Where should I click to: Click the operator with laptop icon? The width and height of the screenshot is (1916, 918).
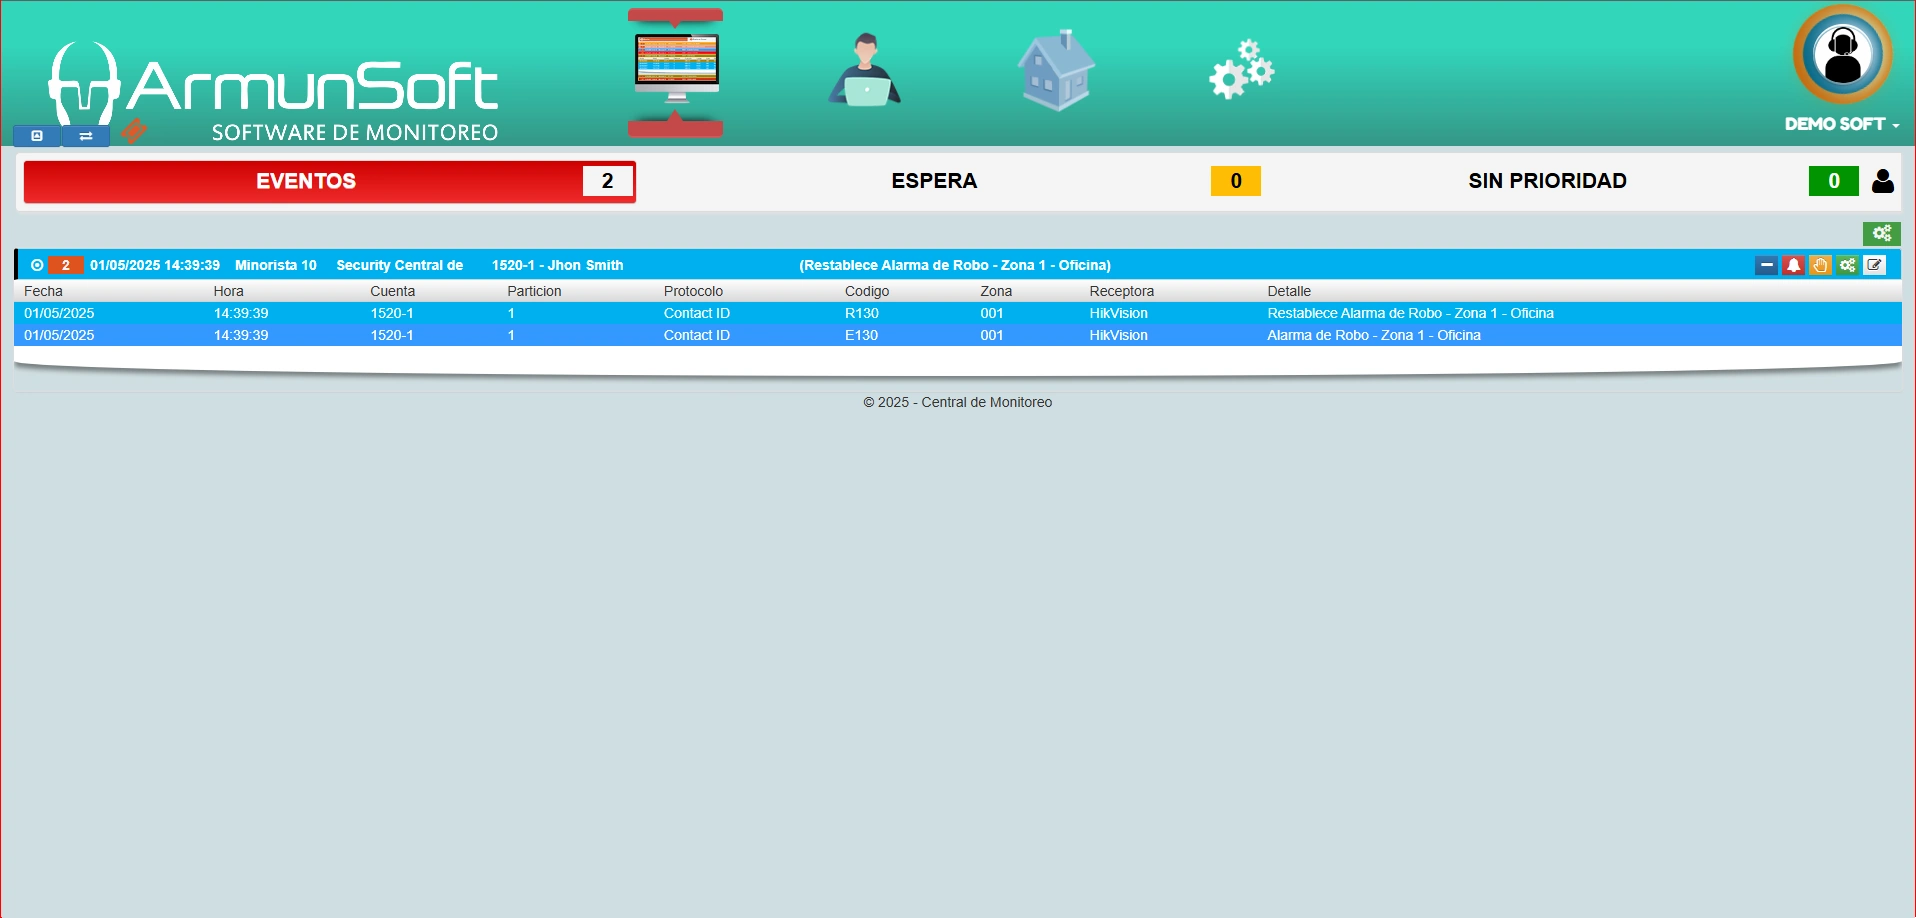(x=865, y=71)
